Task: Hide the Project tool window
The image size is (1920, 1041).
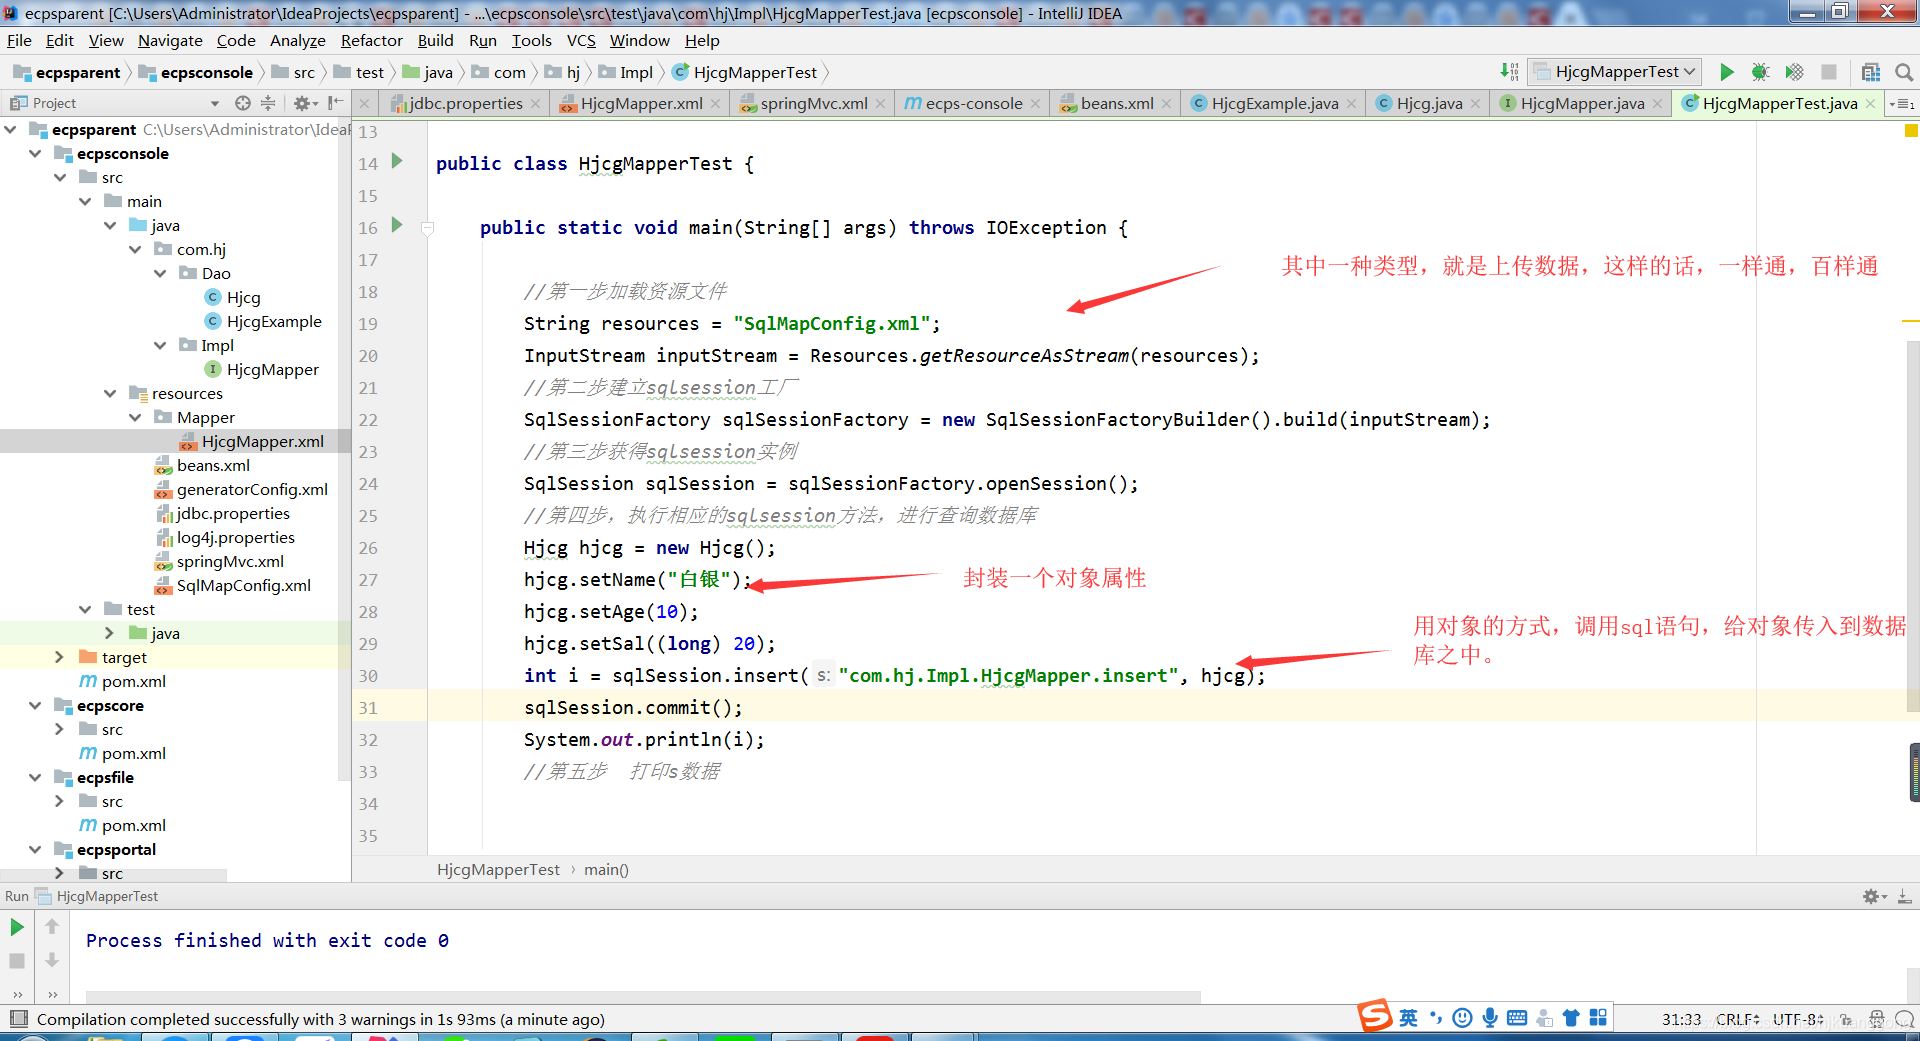Action: (x=335, y=103)
